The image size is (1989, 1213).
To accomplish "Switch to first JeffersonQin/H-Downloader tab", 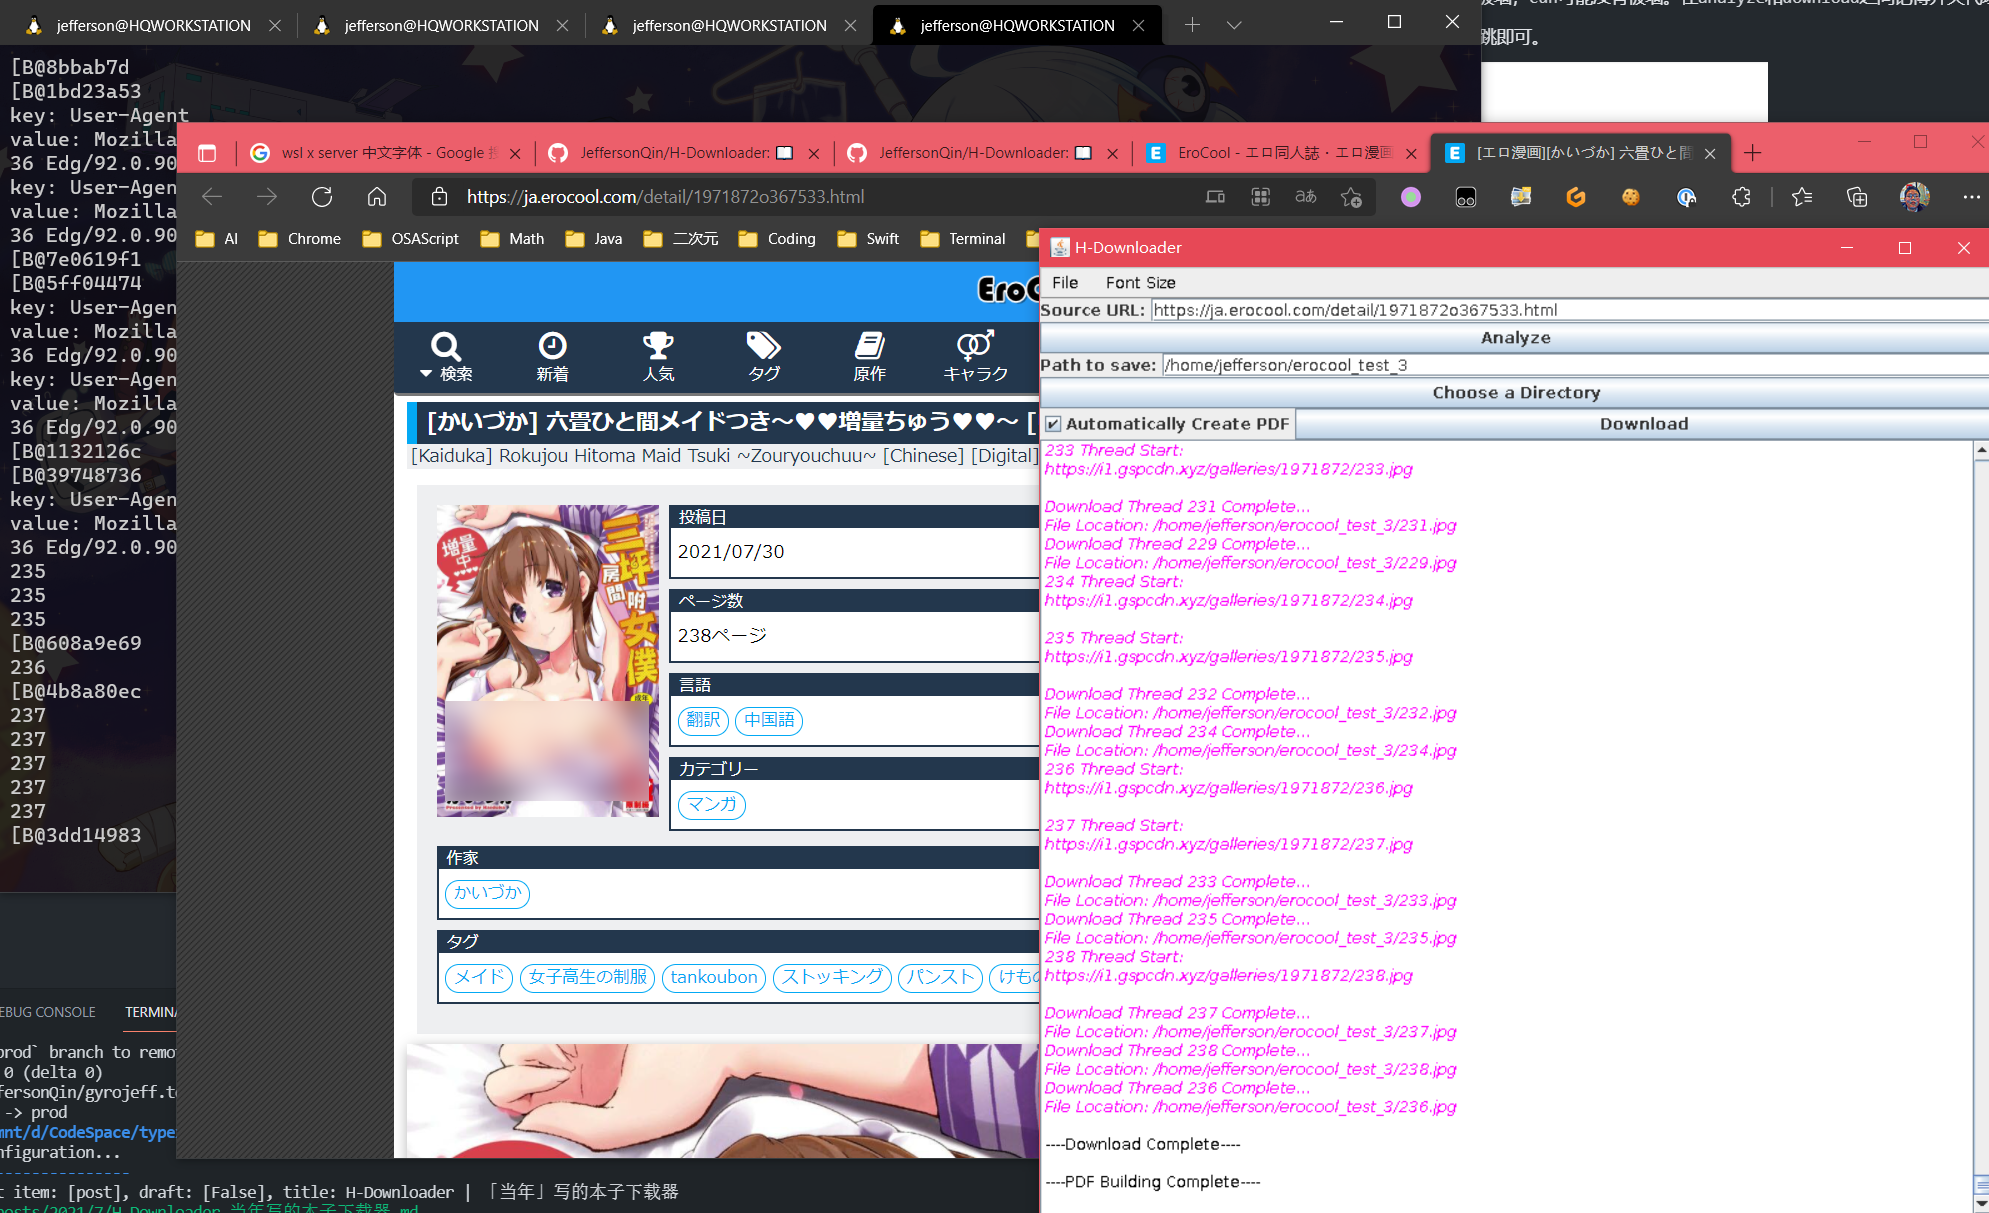I will click(684, 153).
